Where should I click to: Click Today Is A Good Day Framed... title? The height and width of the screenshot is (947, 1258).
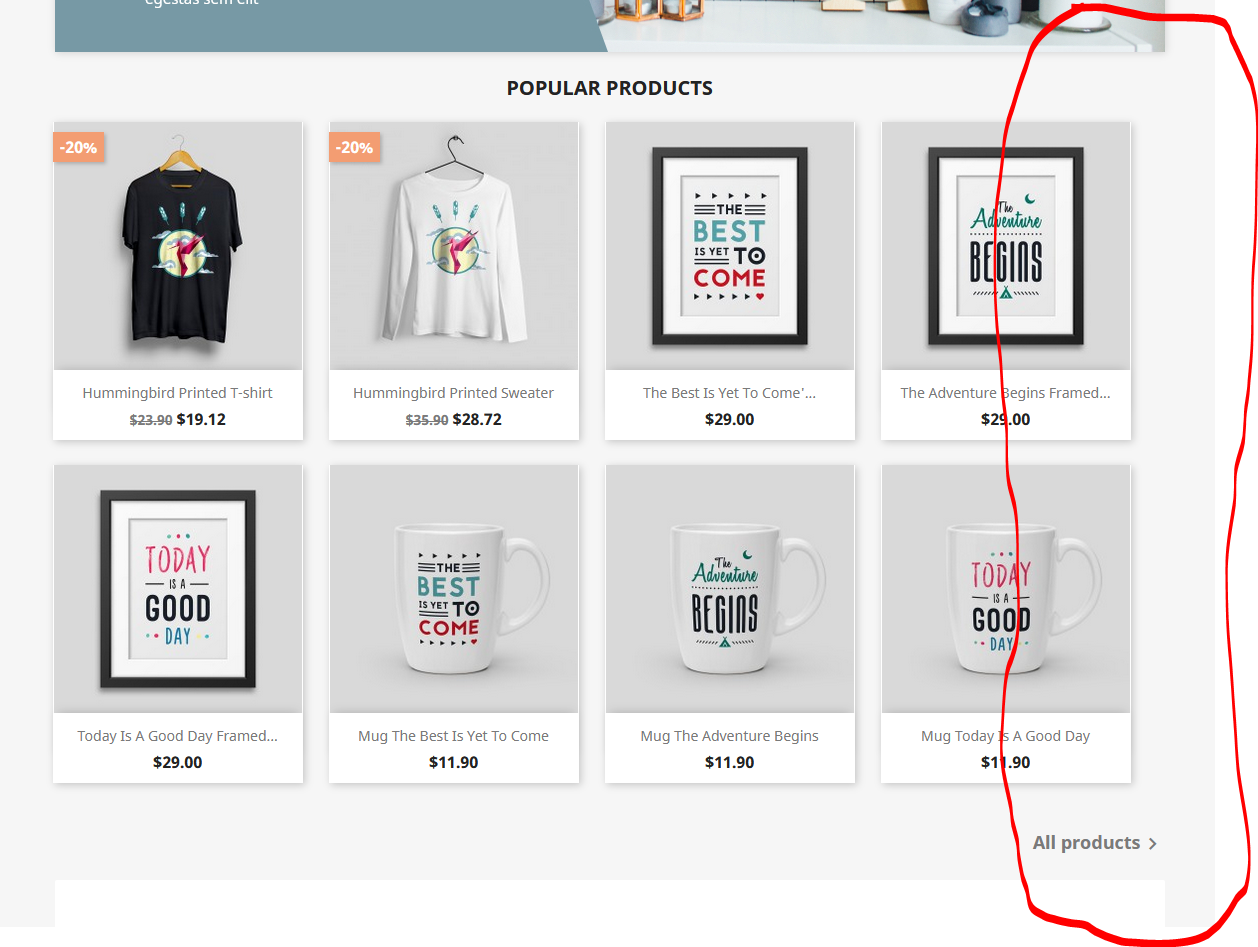point(177,736)
